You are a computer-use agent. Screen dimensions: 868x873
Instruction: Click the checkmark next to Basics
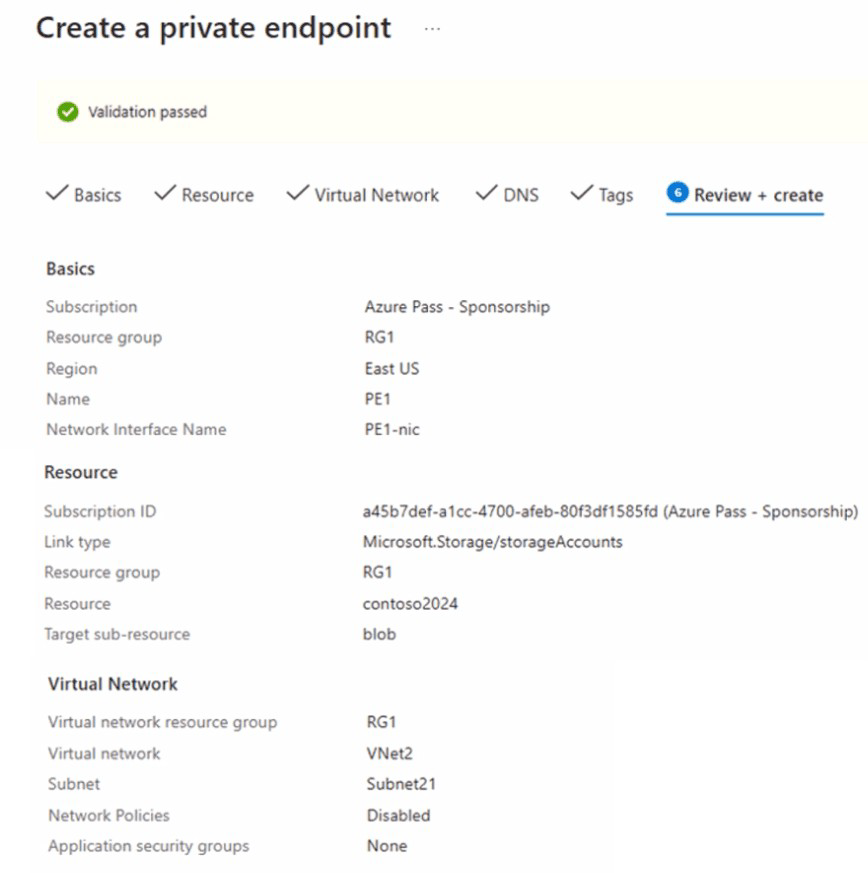57,194
